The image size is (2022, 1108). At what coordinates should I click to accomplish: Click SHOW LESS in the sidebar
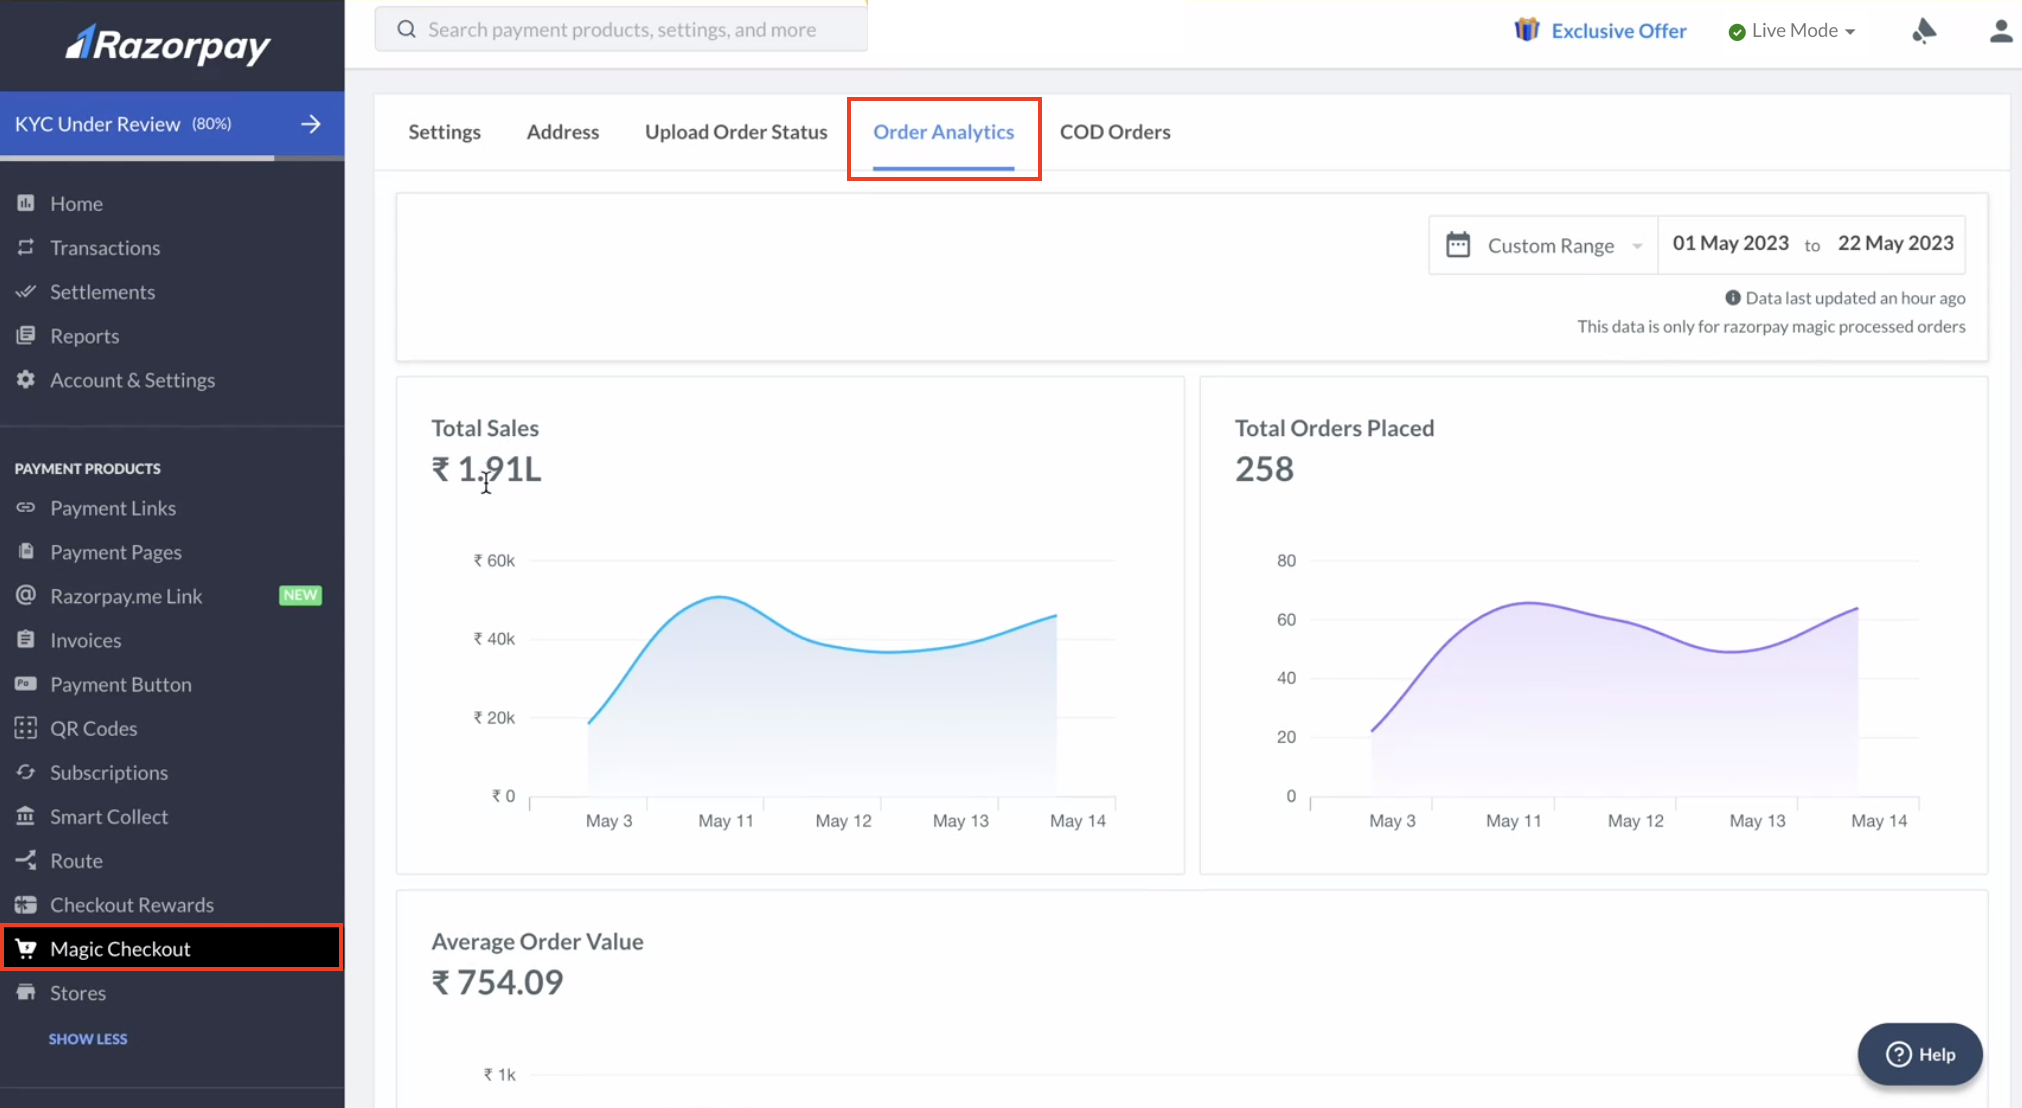(88, 1039)
